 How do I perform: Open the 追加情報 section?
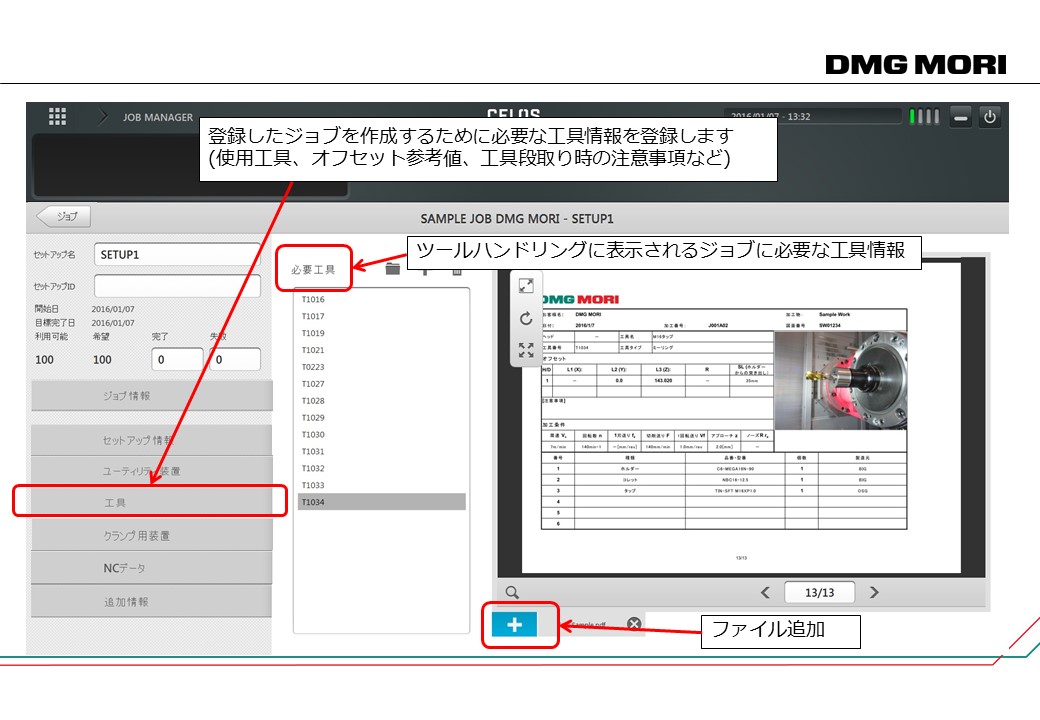pos(152,601)
